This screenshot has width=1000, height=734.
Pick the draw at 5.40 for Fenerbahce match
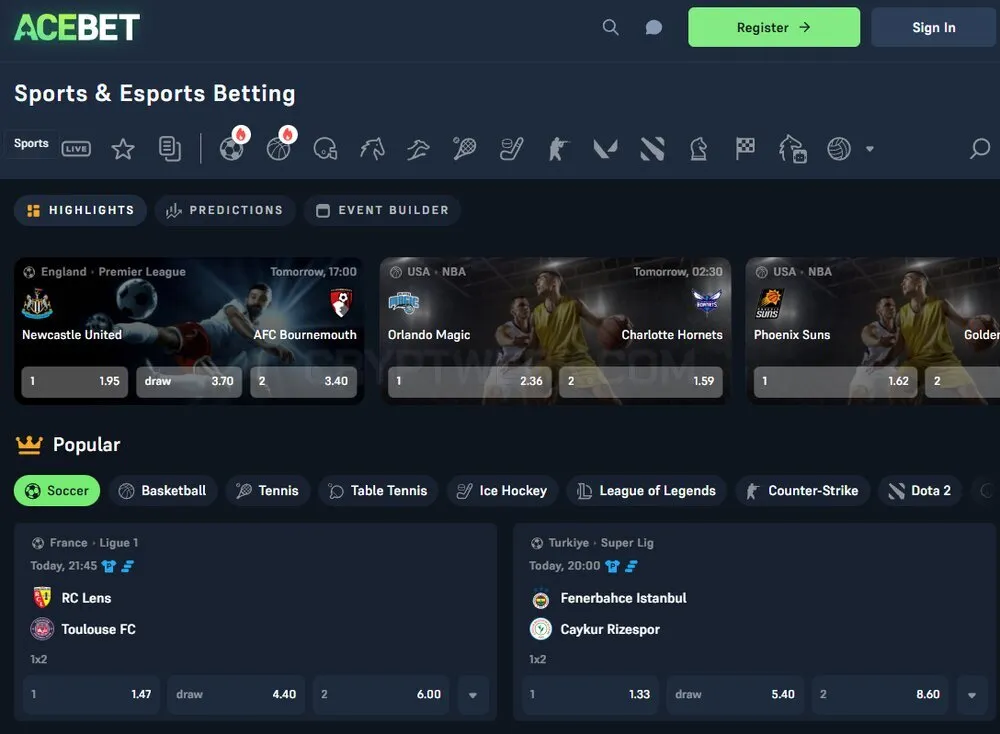pyautogui.click(x=735, y=694)
